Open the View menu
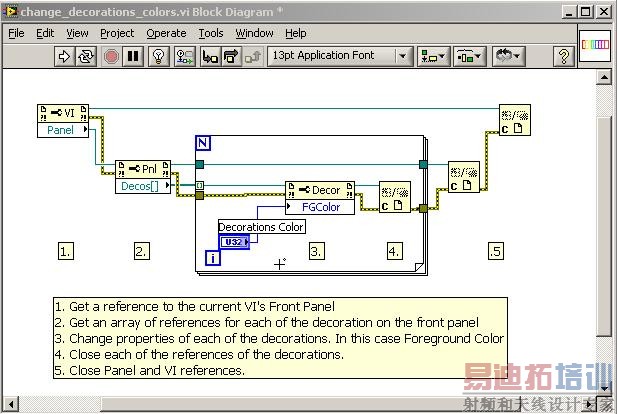Viewport: 617px width, 414px height. [77, 33]
